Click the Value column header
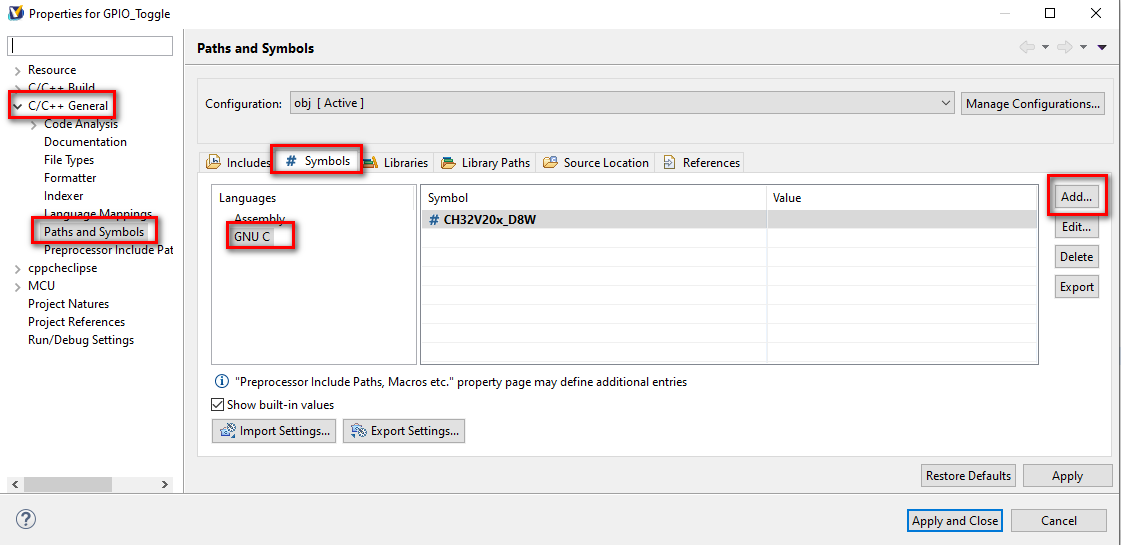The image size is (1121, 545). [x=902, y=198]
